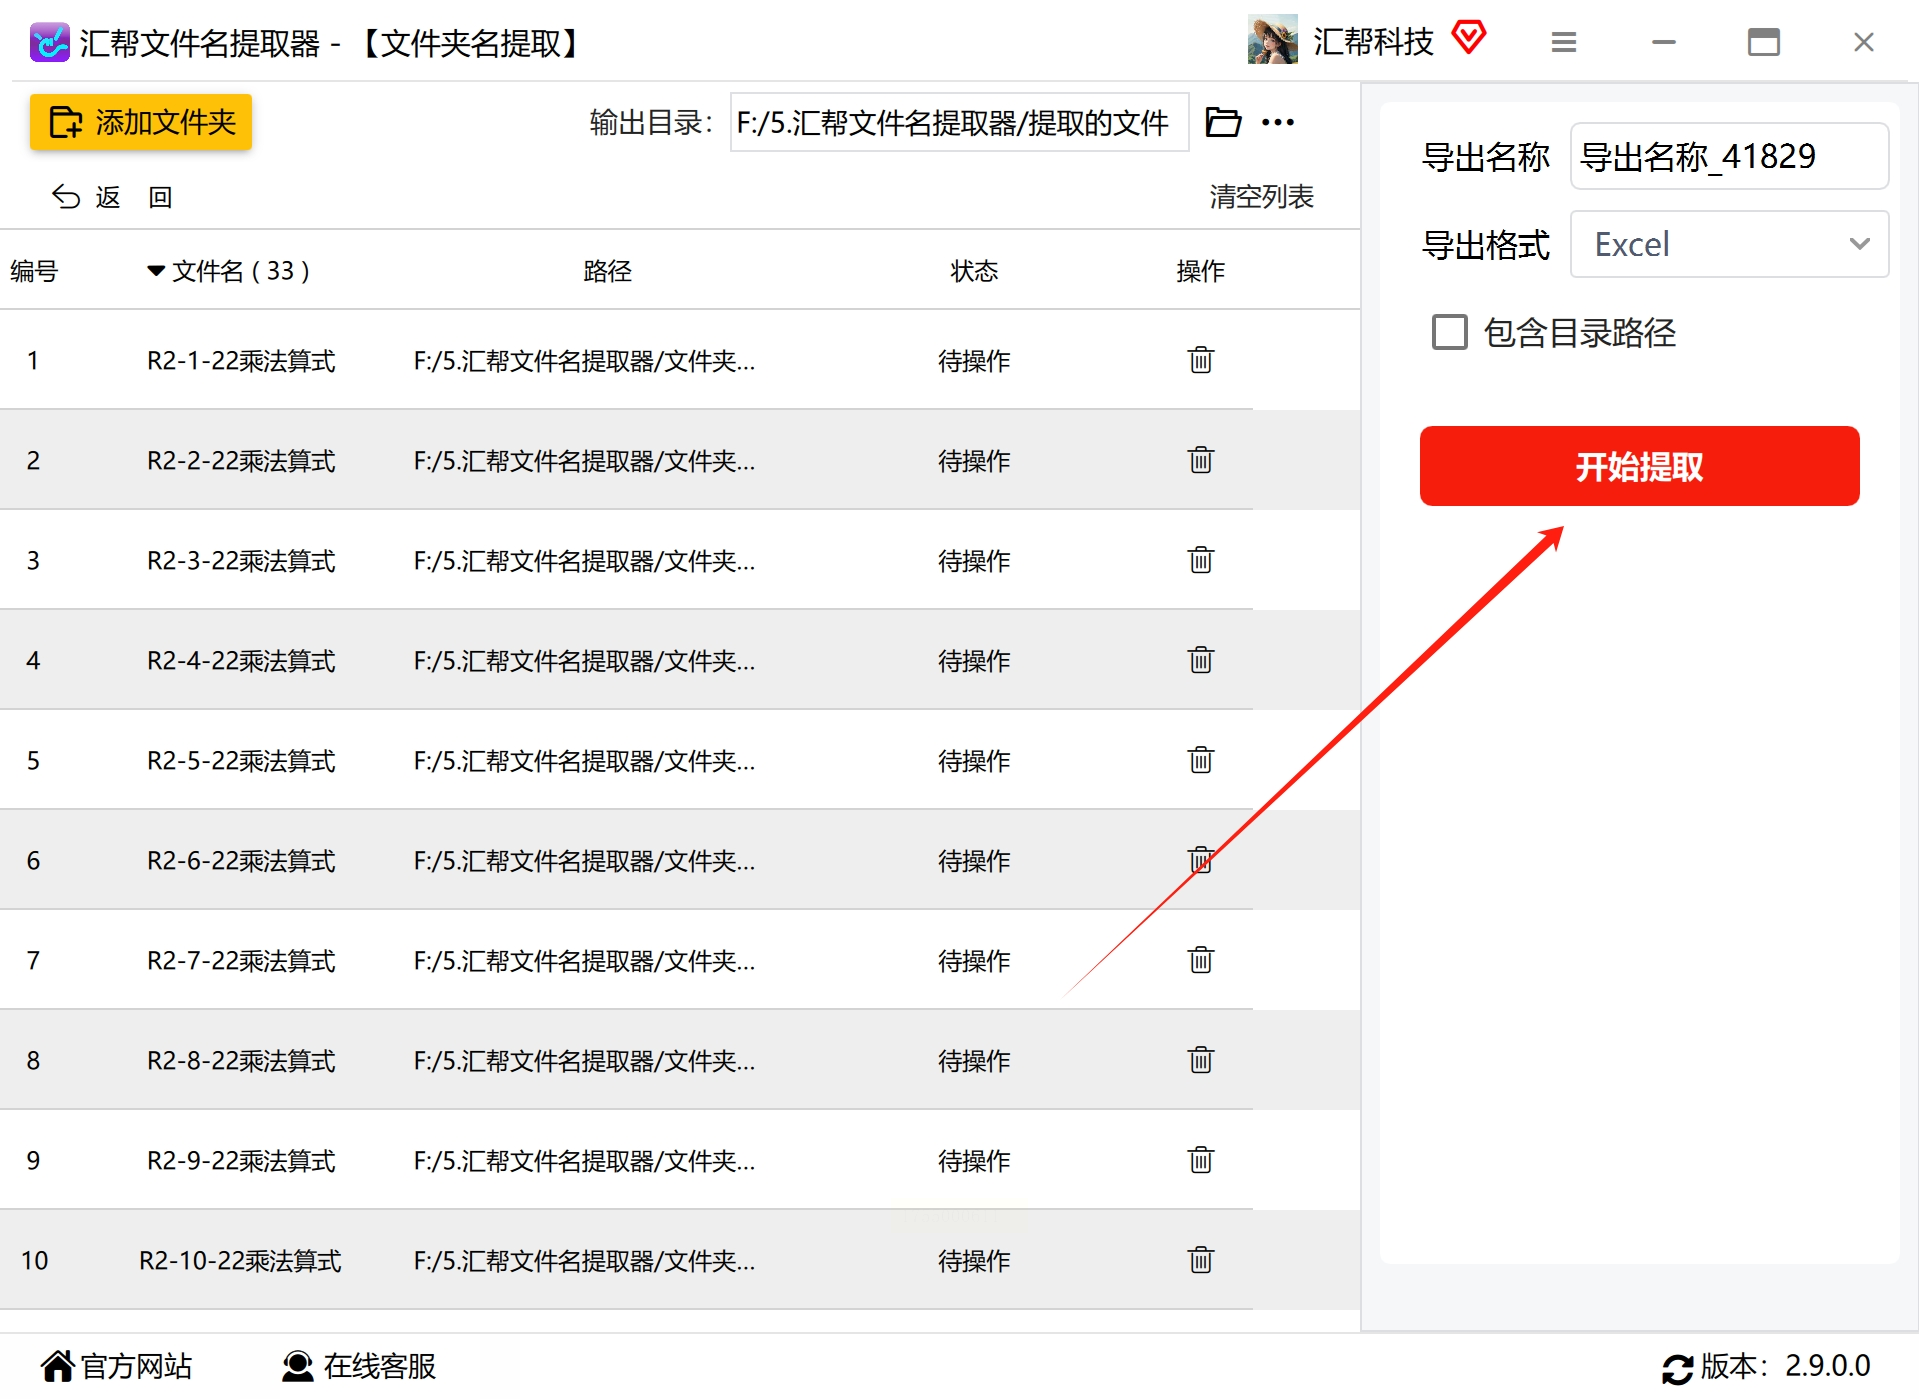This screenshot has width=1919, height=1399.
Task: Open the hamburger menu in title bar
Action: coord(1564,42)
